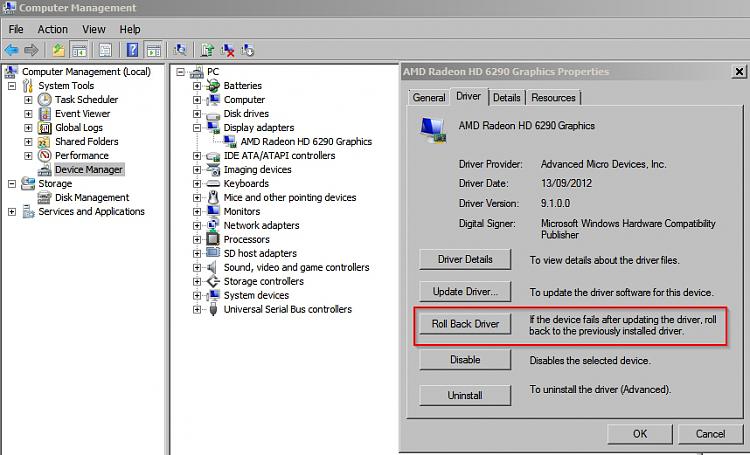
Task: Collapse the Display adapters node
Action: click(197, 128)
